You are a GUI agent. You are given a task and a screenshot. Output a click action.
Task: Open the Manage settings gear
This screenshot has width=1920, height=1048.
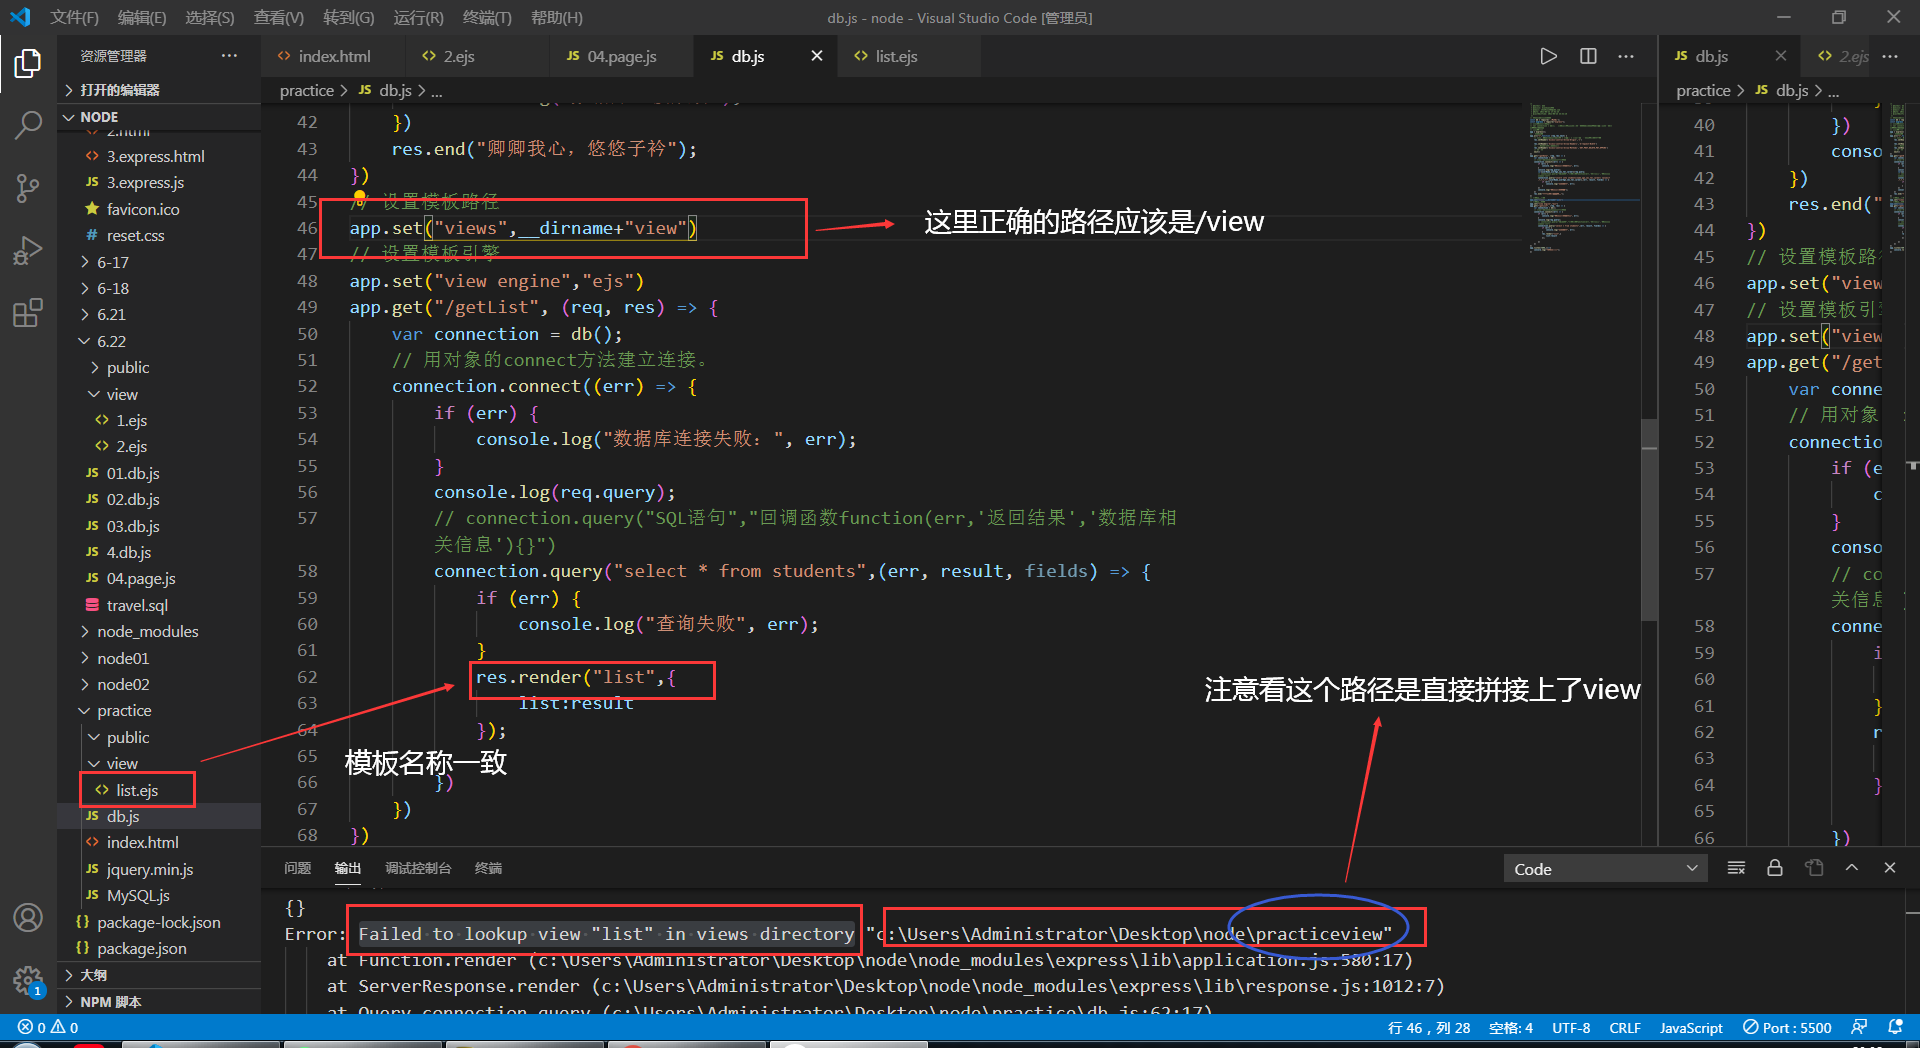click(28, 981)
